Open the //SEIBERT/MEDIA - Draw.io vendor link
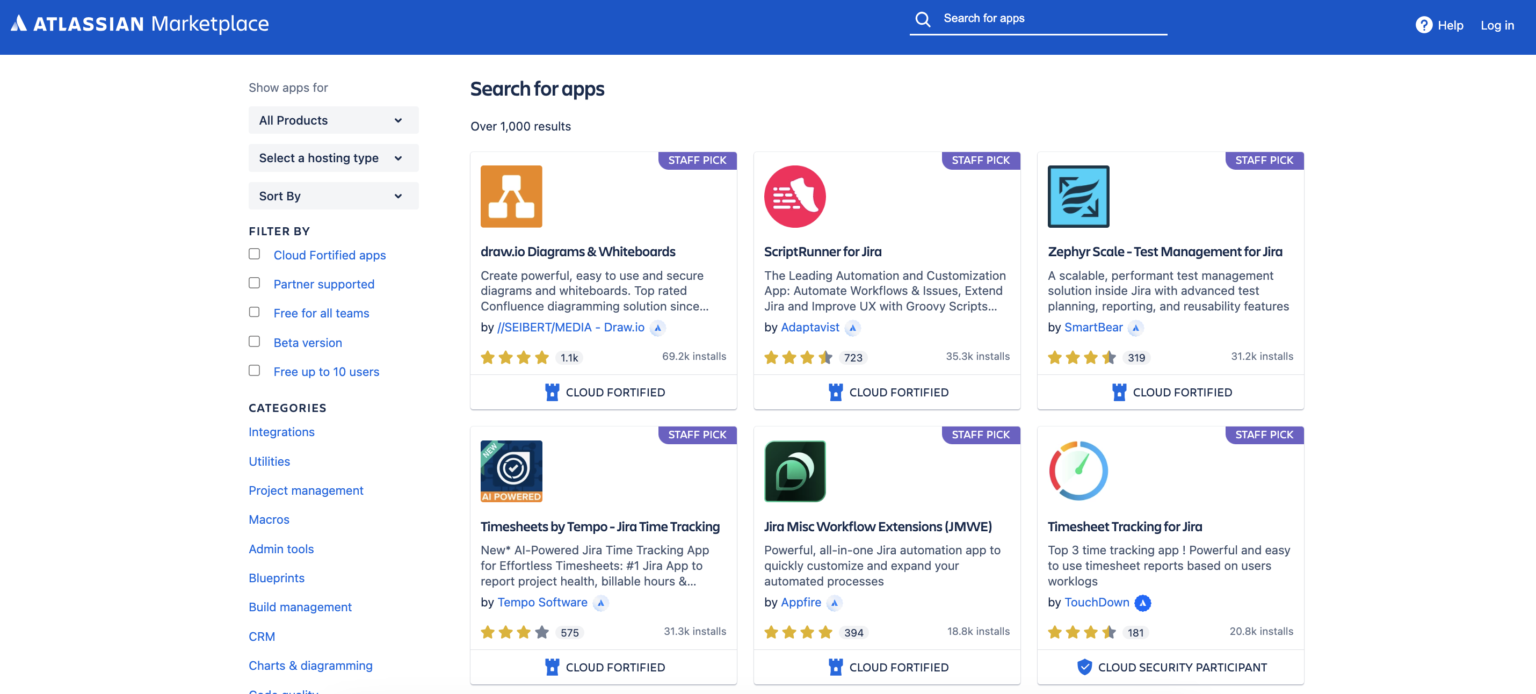1536x694 pixels. tap(571, 327)
